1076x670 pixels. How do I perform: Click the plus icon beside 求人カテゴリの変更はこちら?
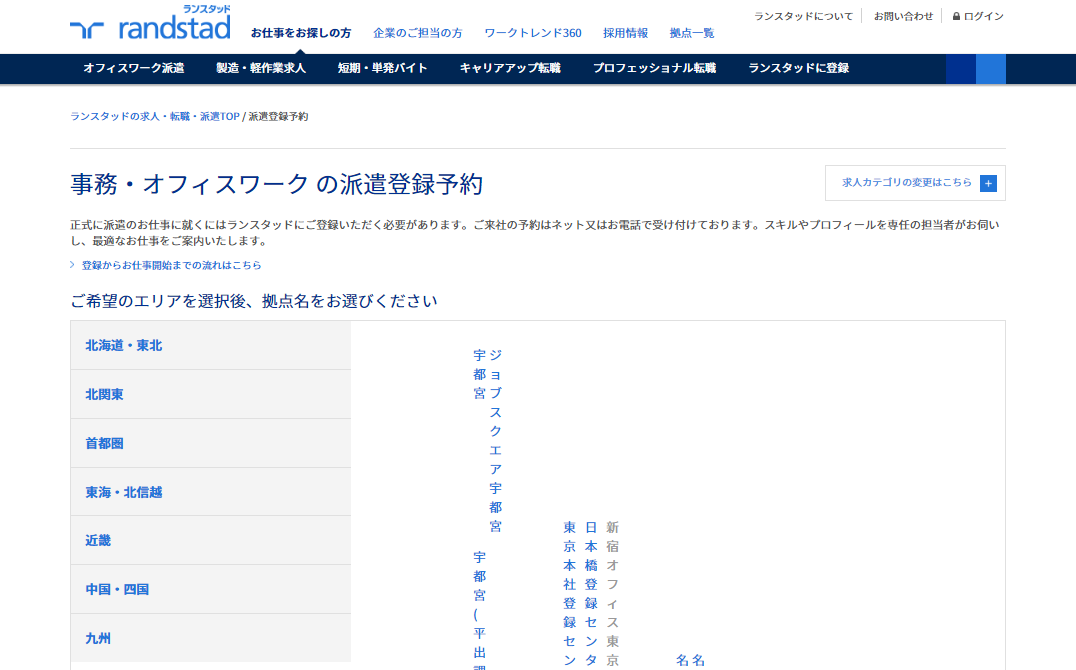(x=988, y=183)
